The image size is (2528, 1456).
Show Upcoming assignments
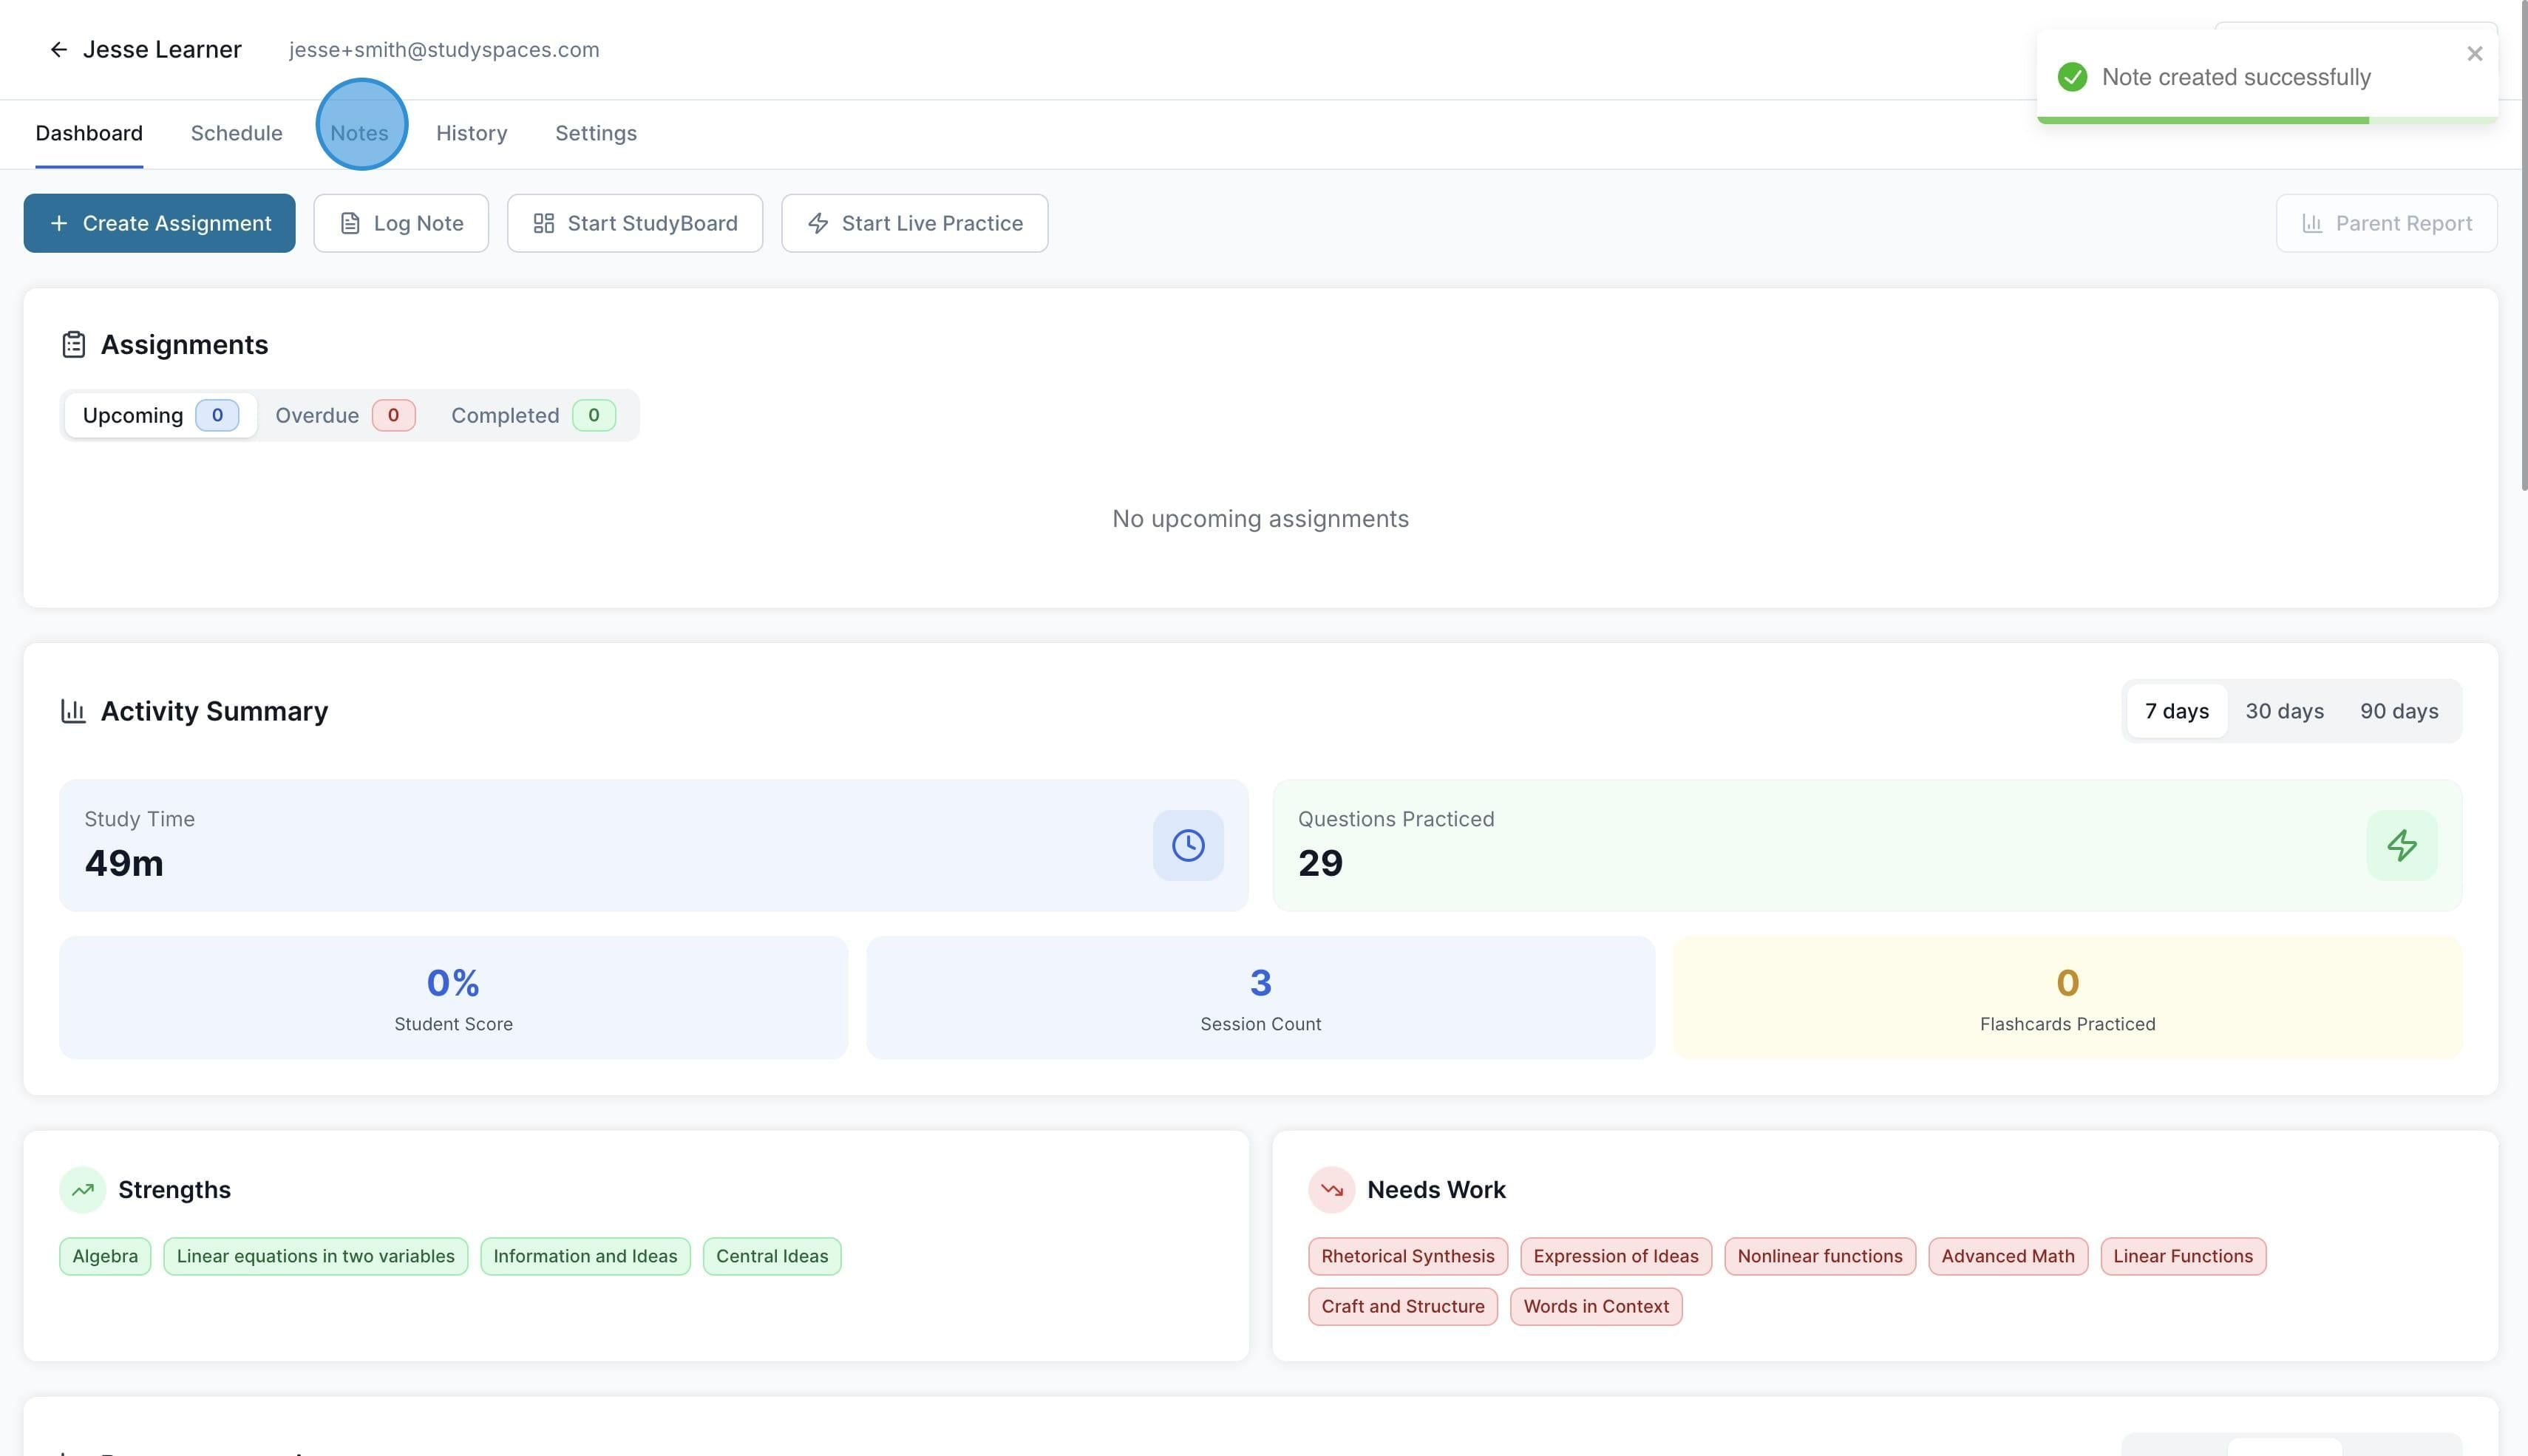pyautogui.click(x=160, y=415)
